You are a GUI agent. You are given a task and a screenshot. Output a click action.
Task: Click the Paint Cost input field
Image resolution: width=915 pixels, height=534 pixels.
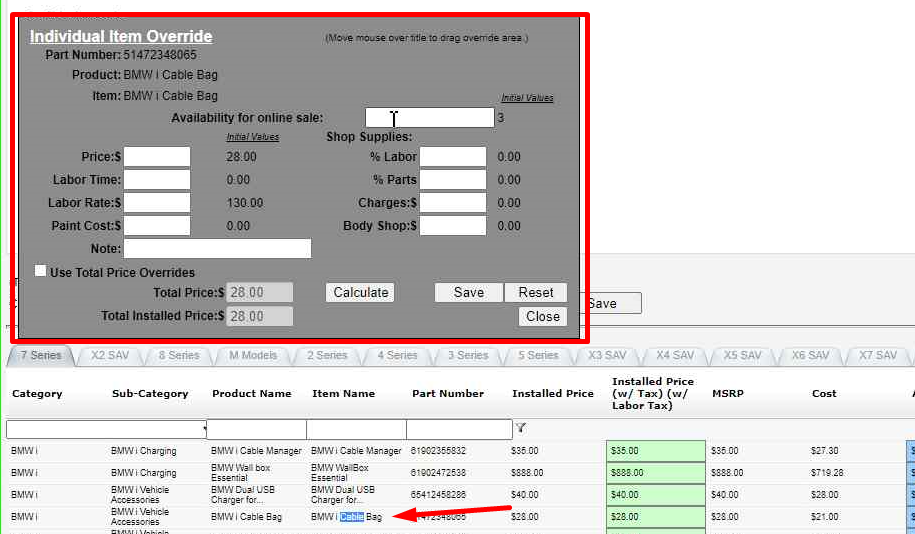pos(157,226)
